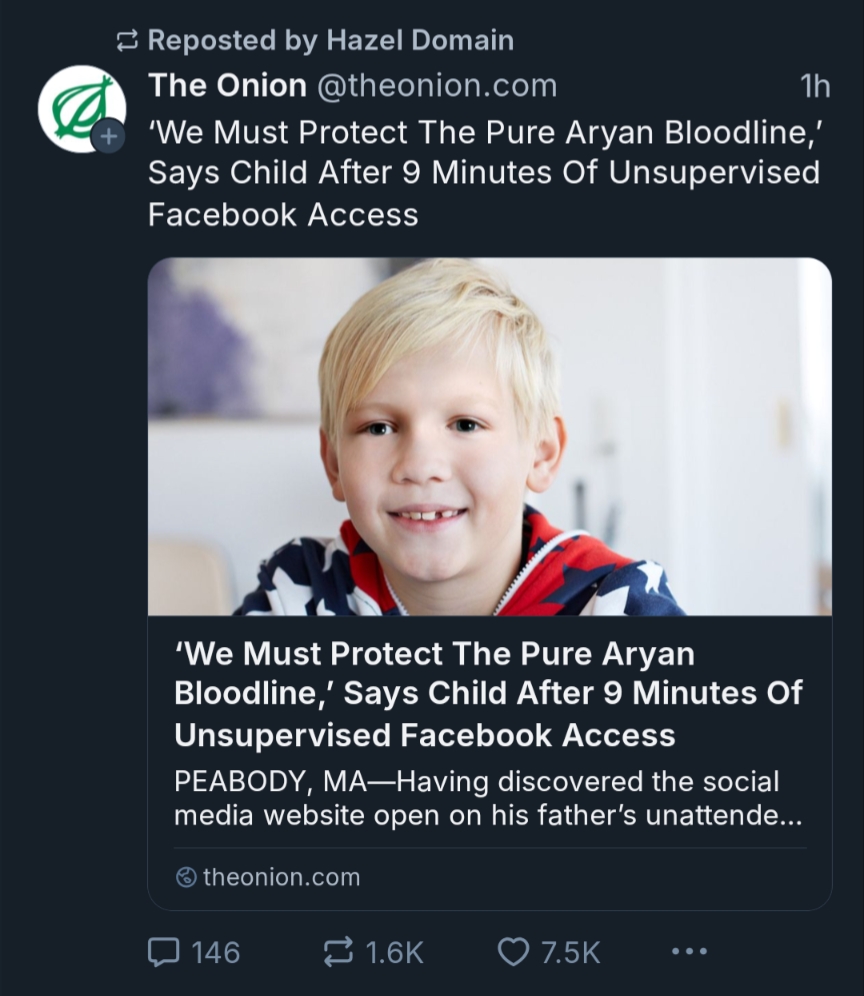Click the 146 replies count
This screenshot has height=996, width=864.
click(215, 952)
